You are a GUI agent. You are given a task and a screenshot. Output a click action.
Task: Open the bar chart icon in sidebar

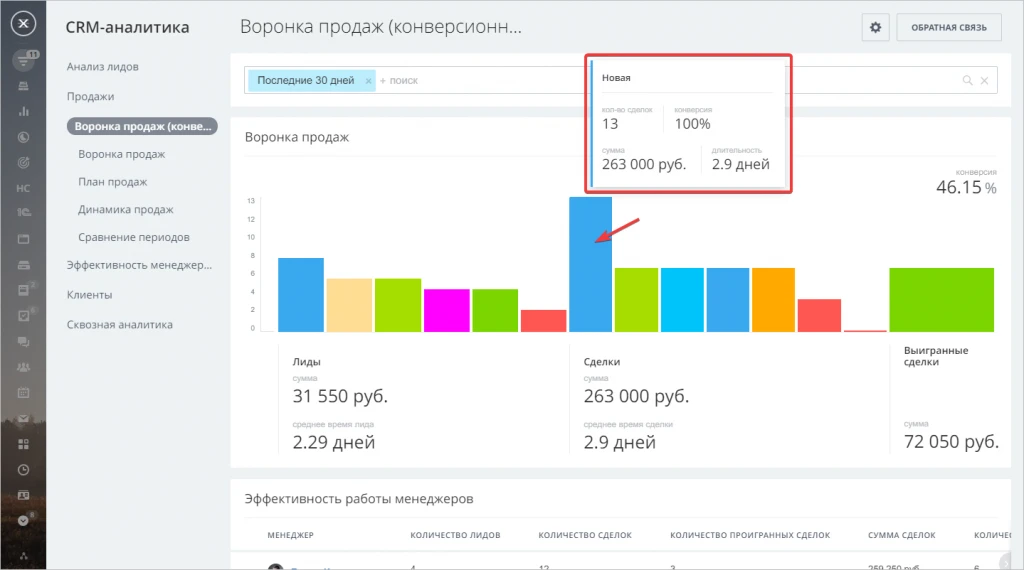click(x=23, y=111)
